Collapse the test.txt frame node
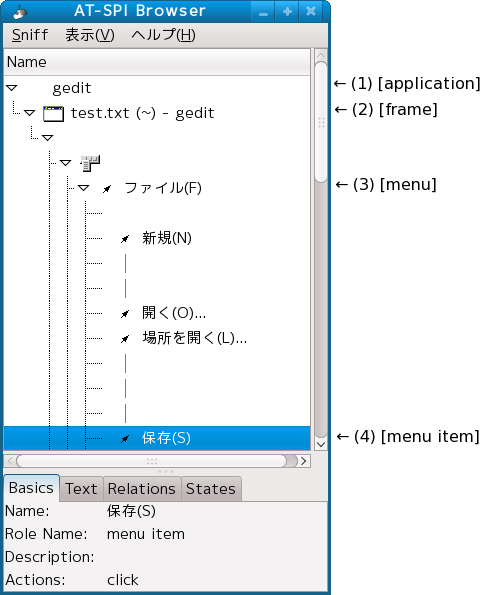This screenshot has width=500, height=595. [30, 113]
